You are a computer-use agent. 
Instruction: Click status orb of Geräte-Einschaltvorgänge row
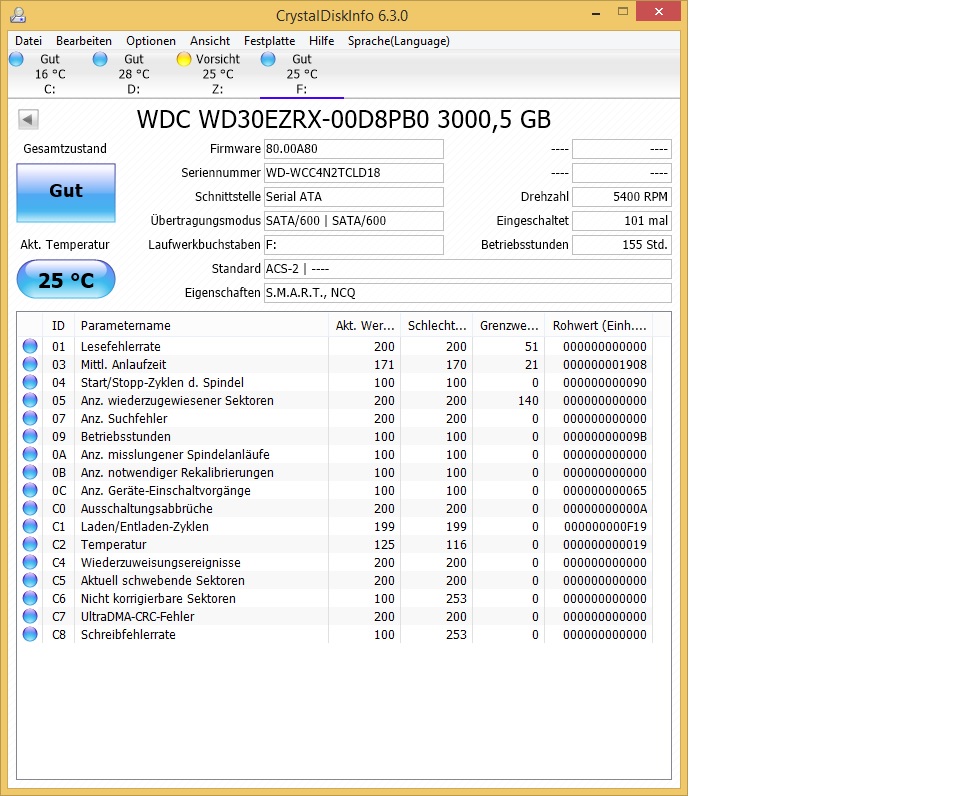30,490
